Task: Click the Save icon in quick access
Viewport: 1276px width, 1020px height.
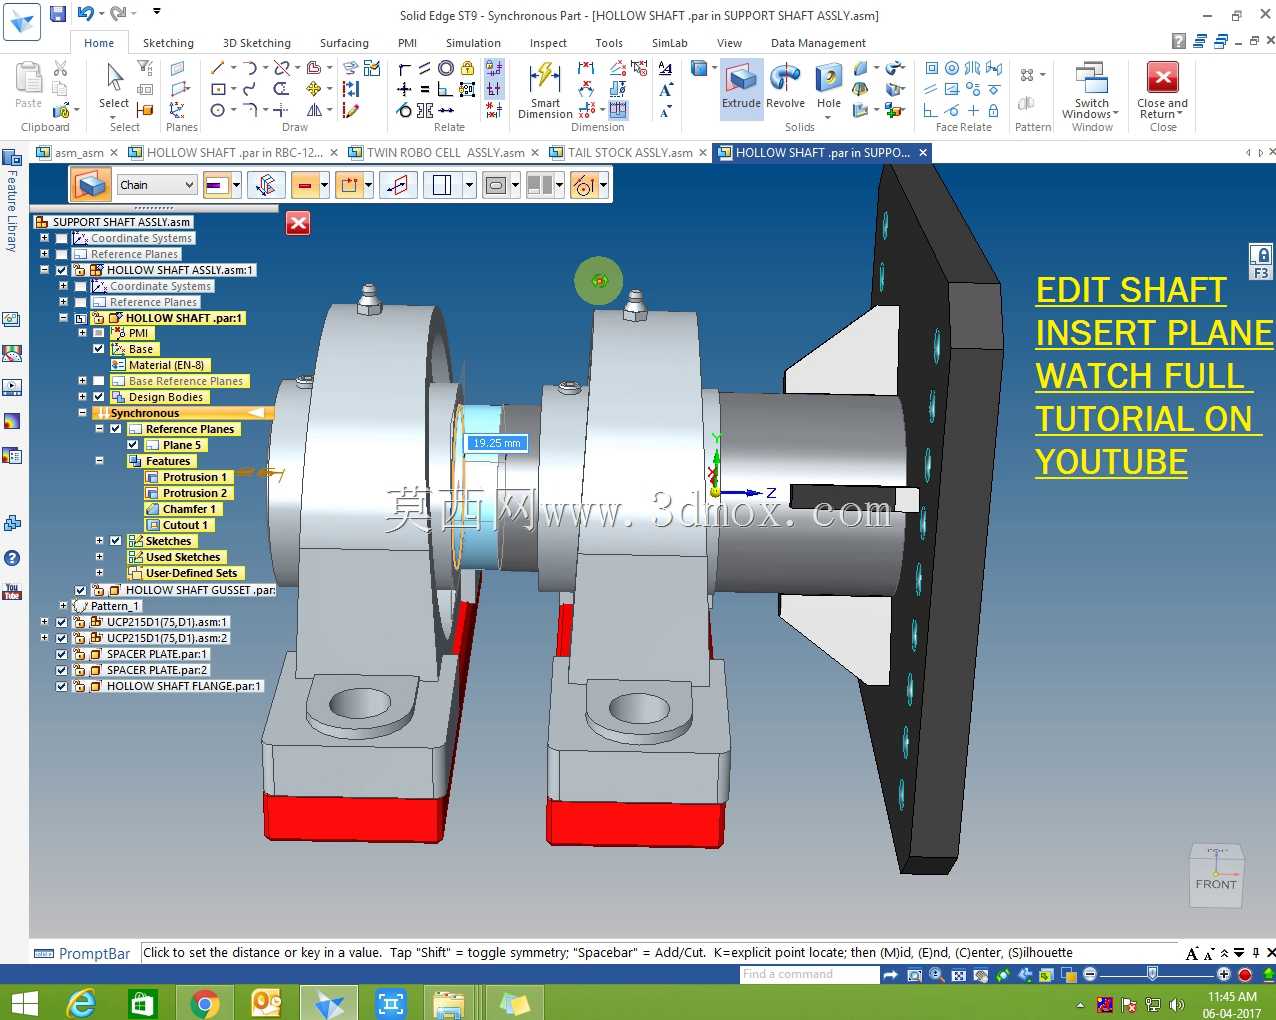Action: [x=58, y=14]
